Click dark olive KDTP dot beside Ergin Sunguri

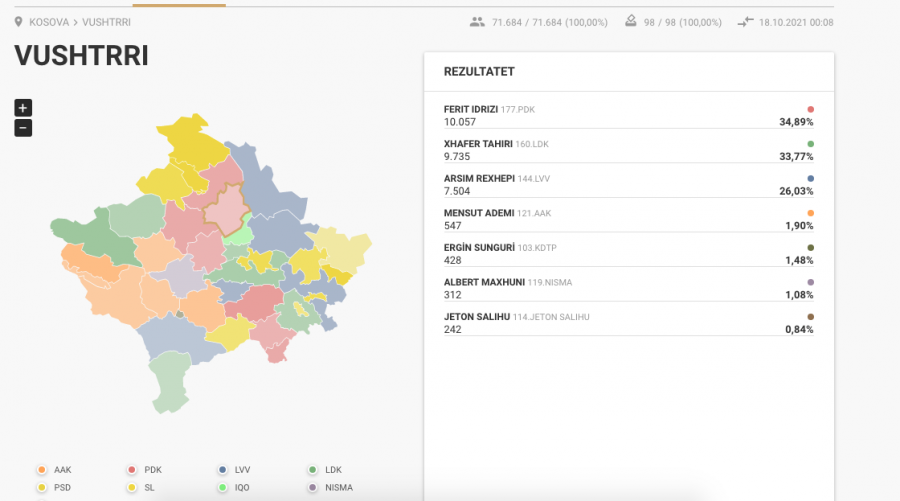click(810, 247)
